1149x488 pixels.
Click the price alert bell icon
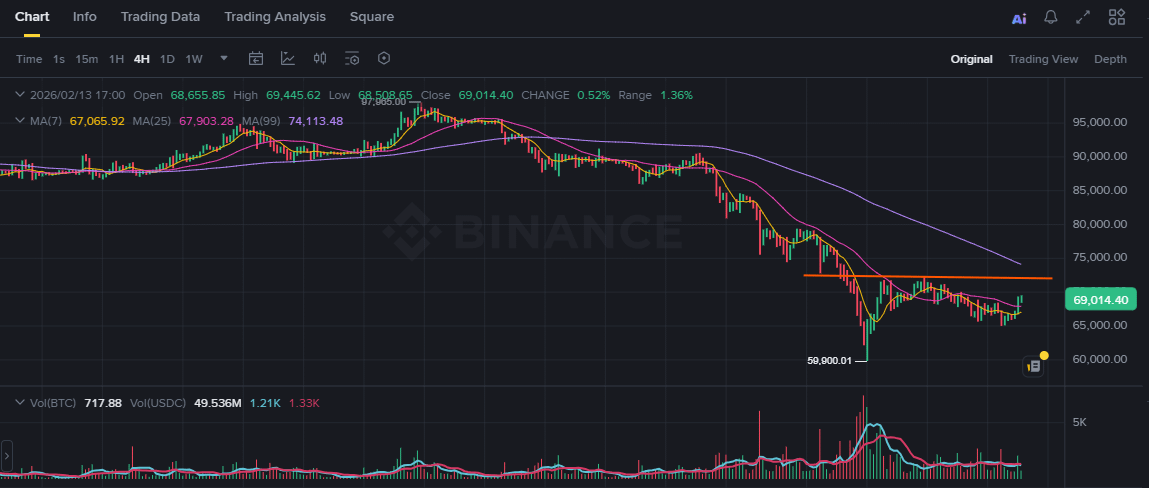click(1051, 17)
